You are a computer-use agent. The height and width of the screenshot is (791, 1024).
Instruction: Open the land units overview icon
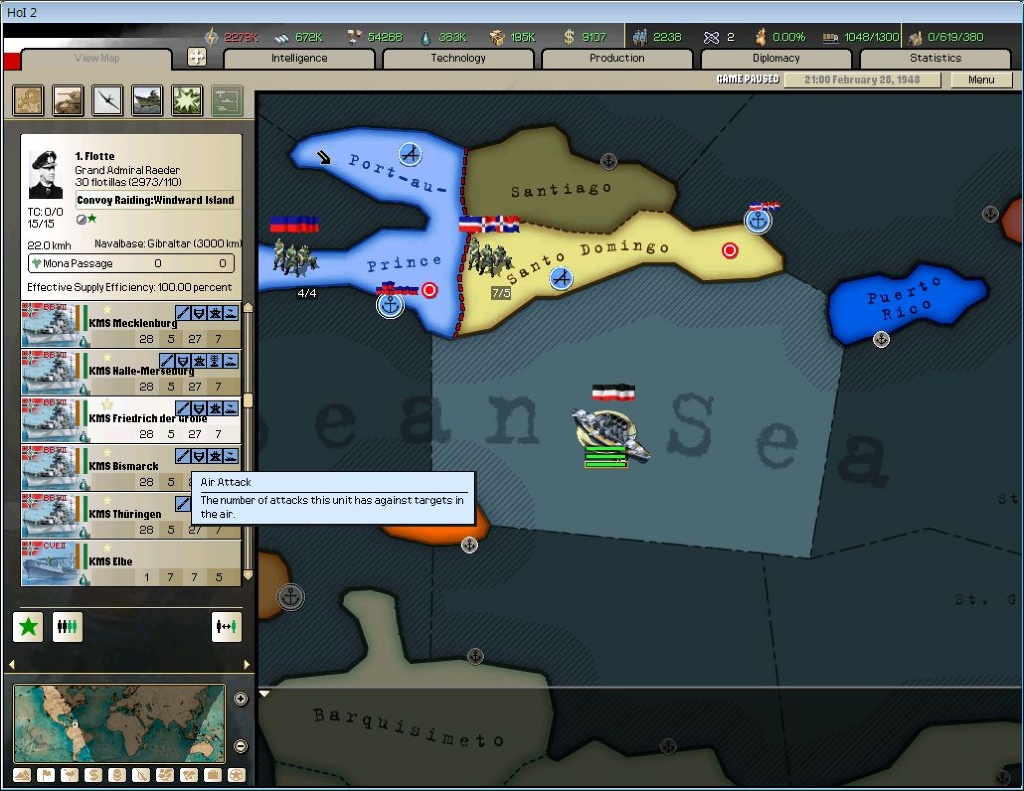[68, 101]
